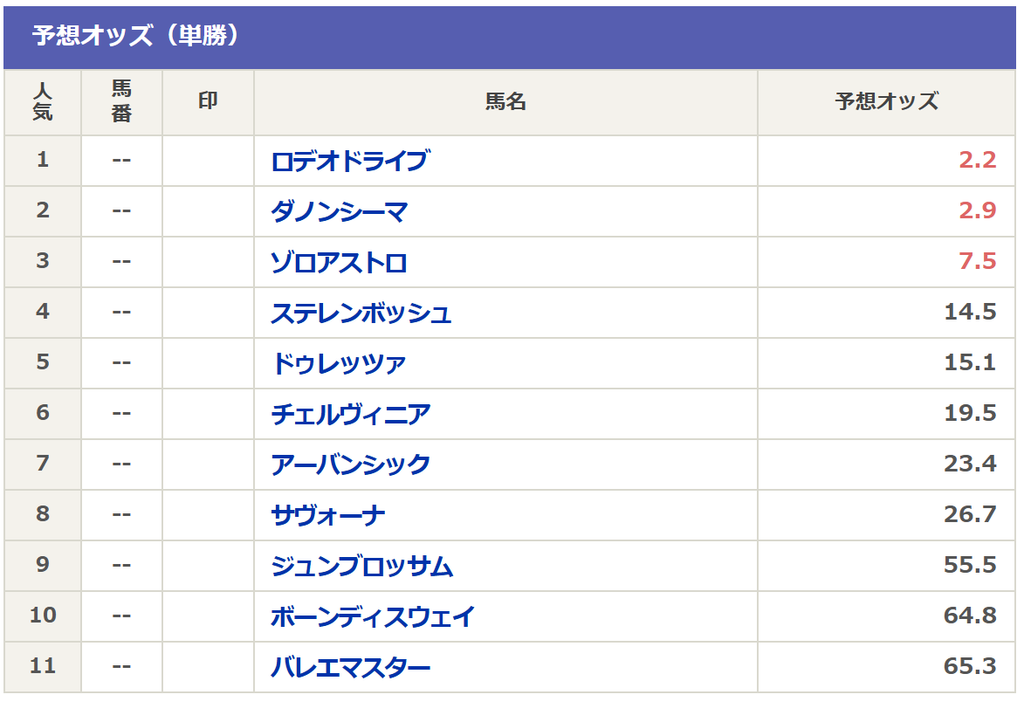1024x702 pixels.
Task: Select the ジュンブロッサム horse link
Action: pyautogui.click(x=362, y=566)
